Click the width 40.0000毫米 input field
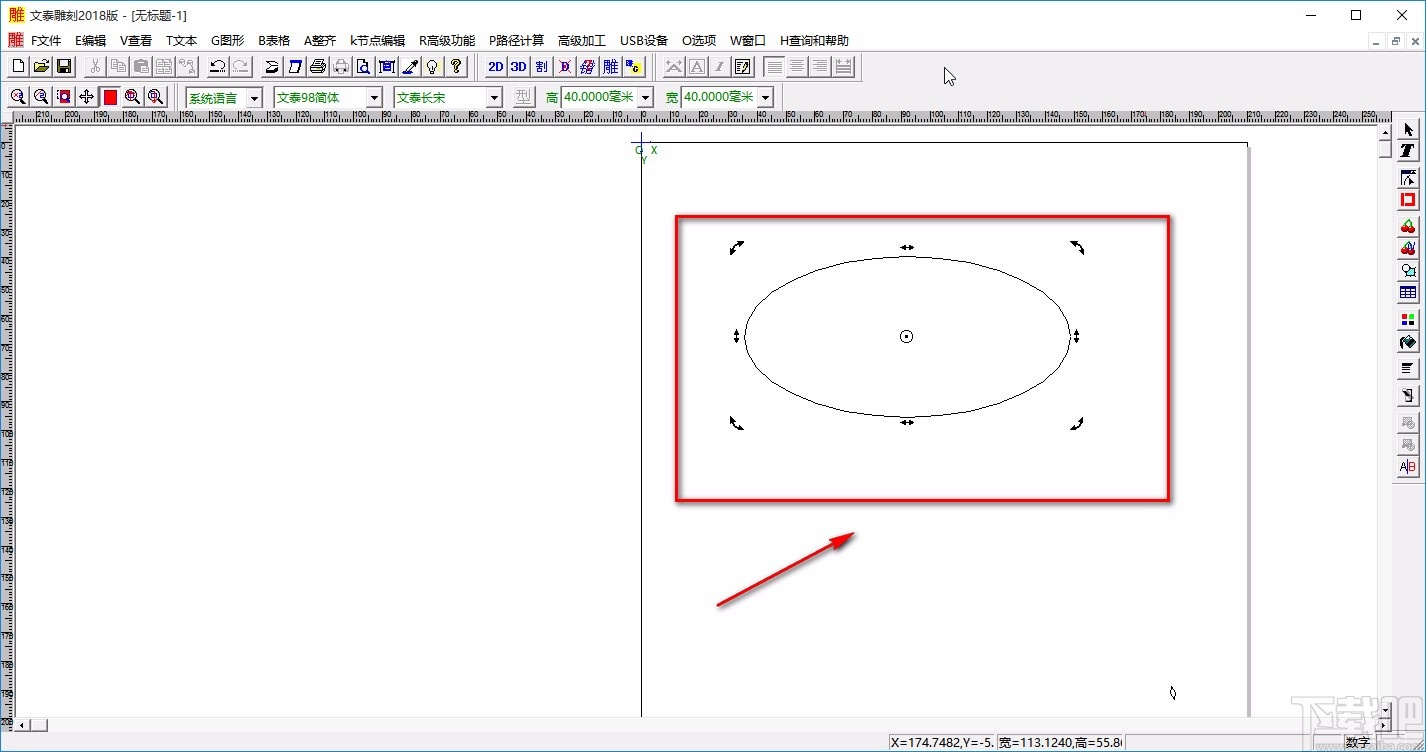 point(719,98)
